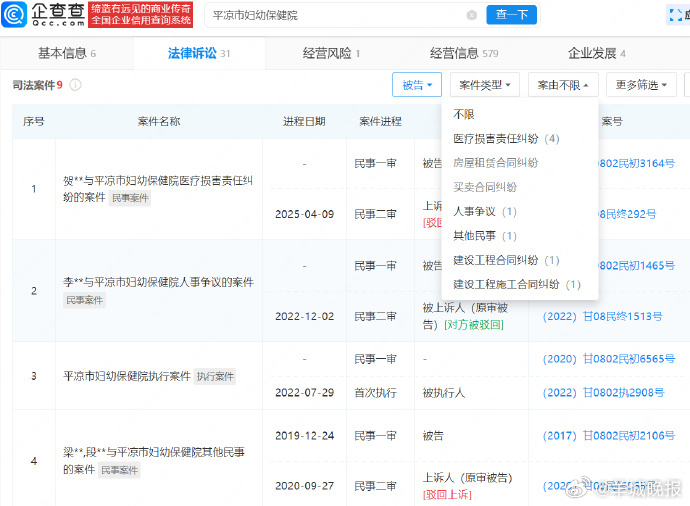Collapse the 案由不限 dropdown
The image size is (690, 506).
pos(563,84)
